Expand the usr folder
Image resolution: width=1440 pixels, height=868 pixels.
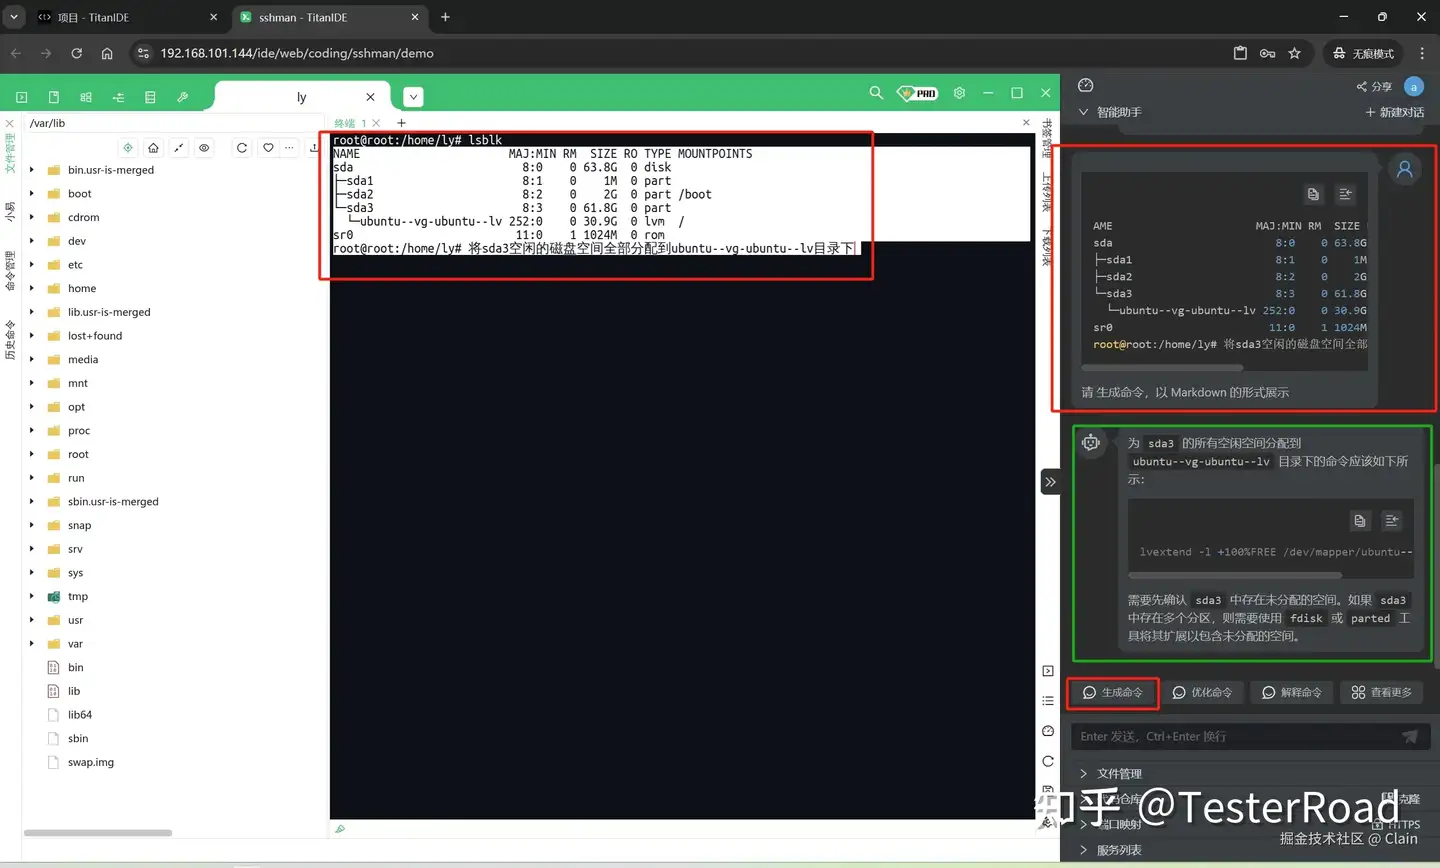[32, 620]
